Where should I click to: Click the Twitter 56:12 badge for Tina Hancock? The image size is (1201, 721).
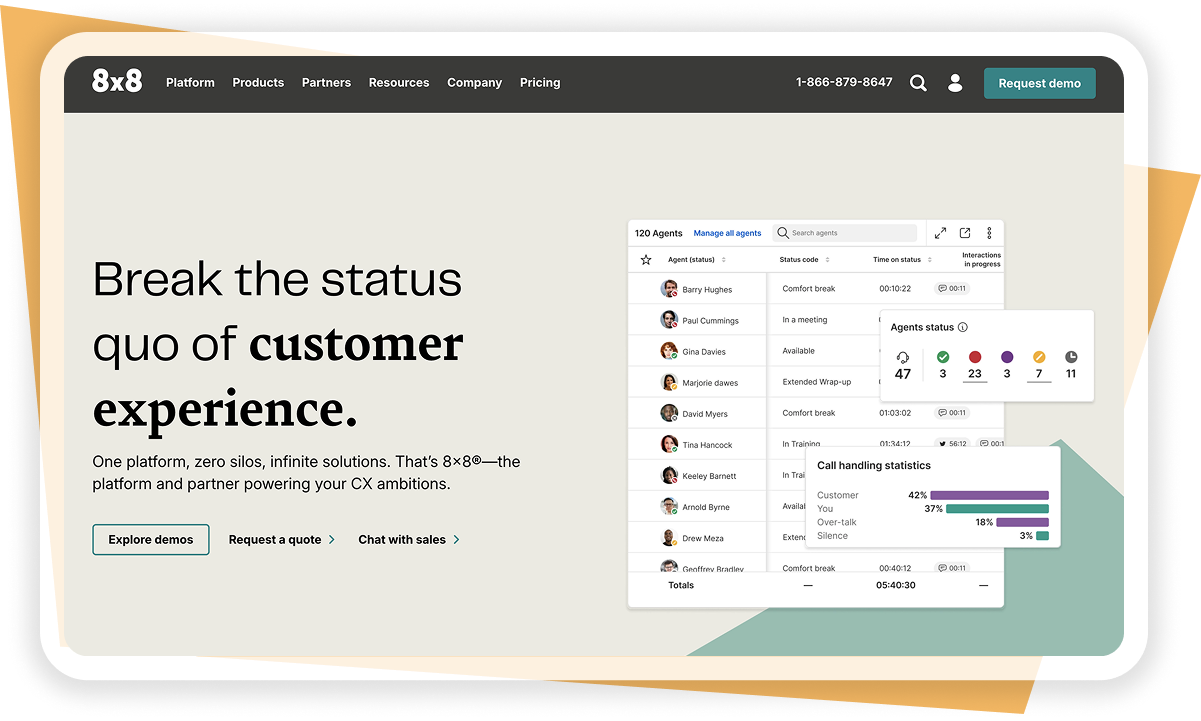[x=952, y=443]
